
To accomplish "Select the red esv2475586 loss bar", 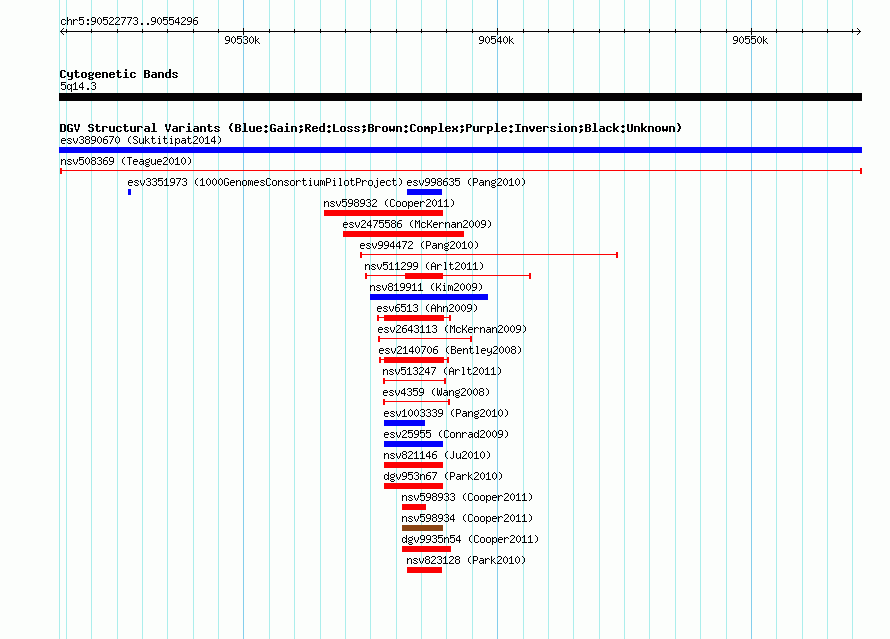I will [403, 234].
